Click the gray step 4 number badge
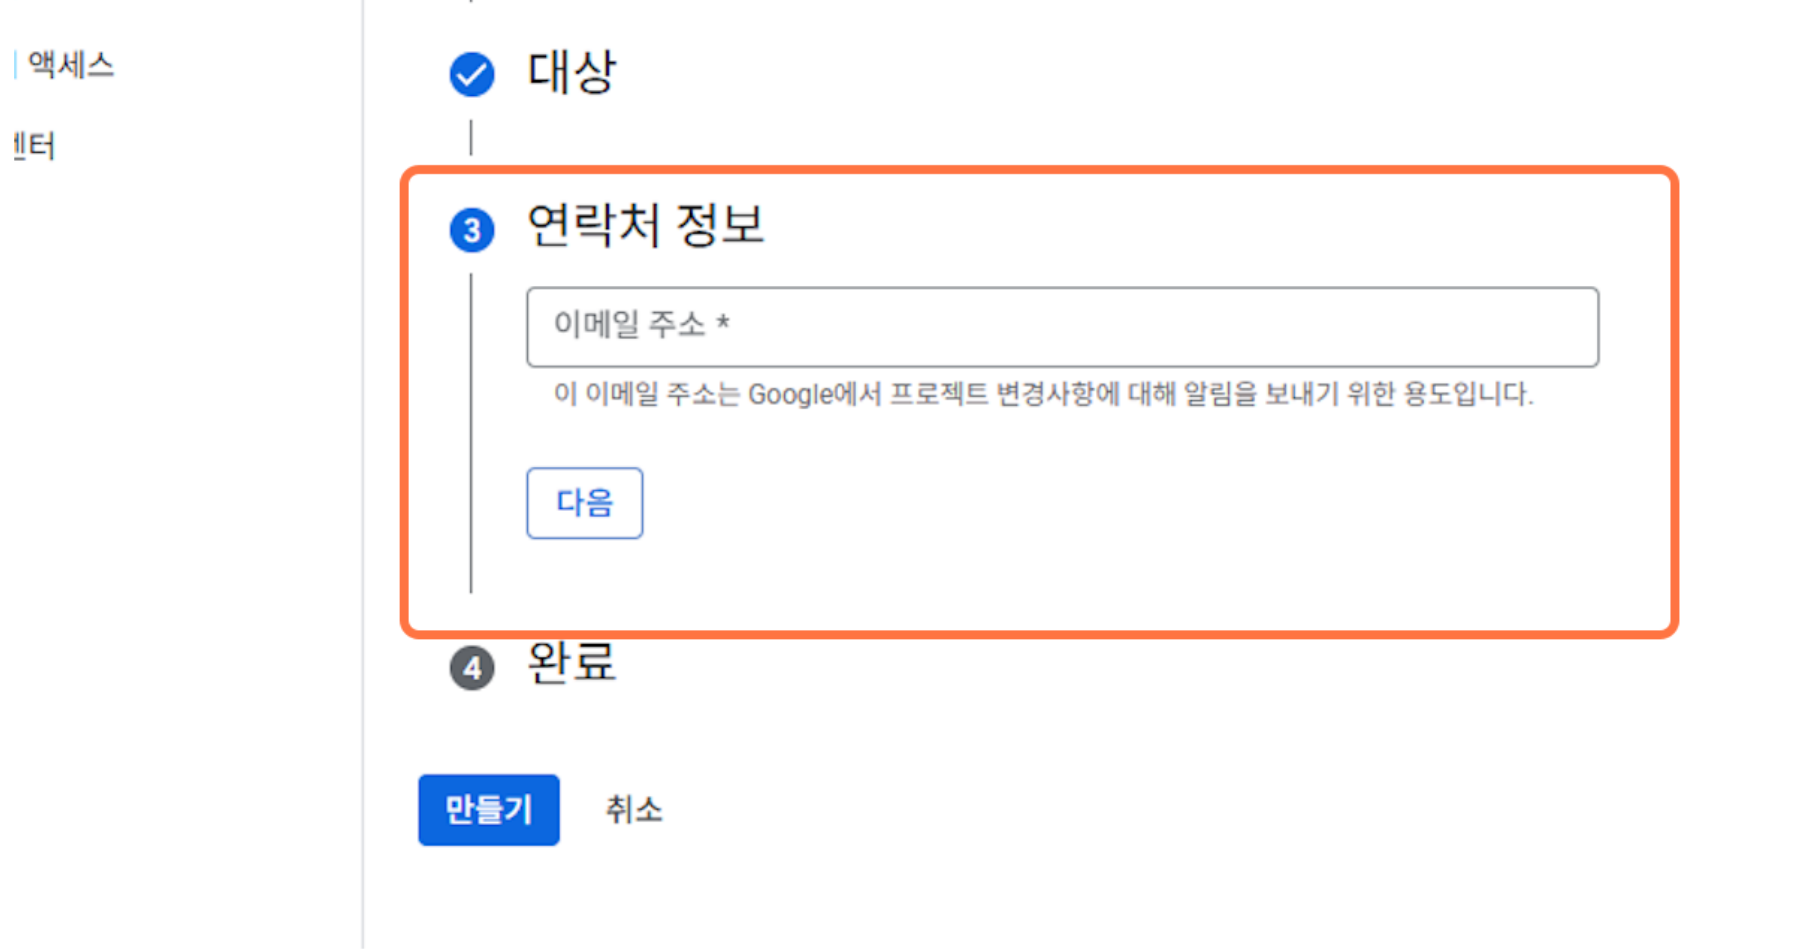 click(x=472, y=668)
